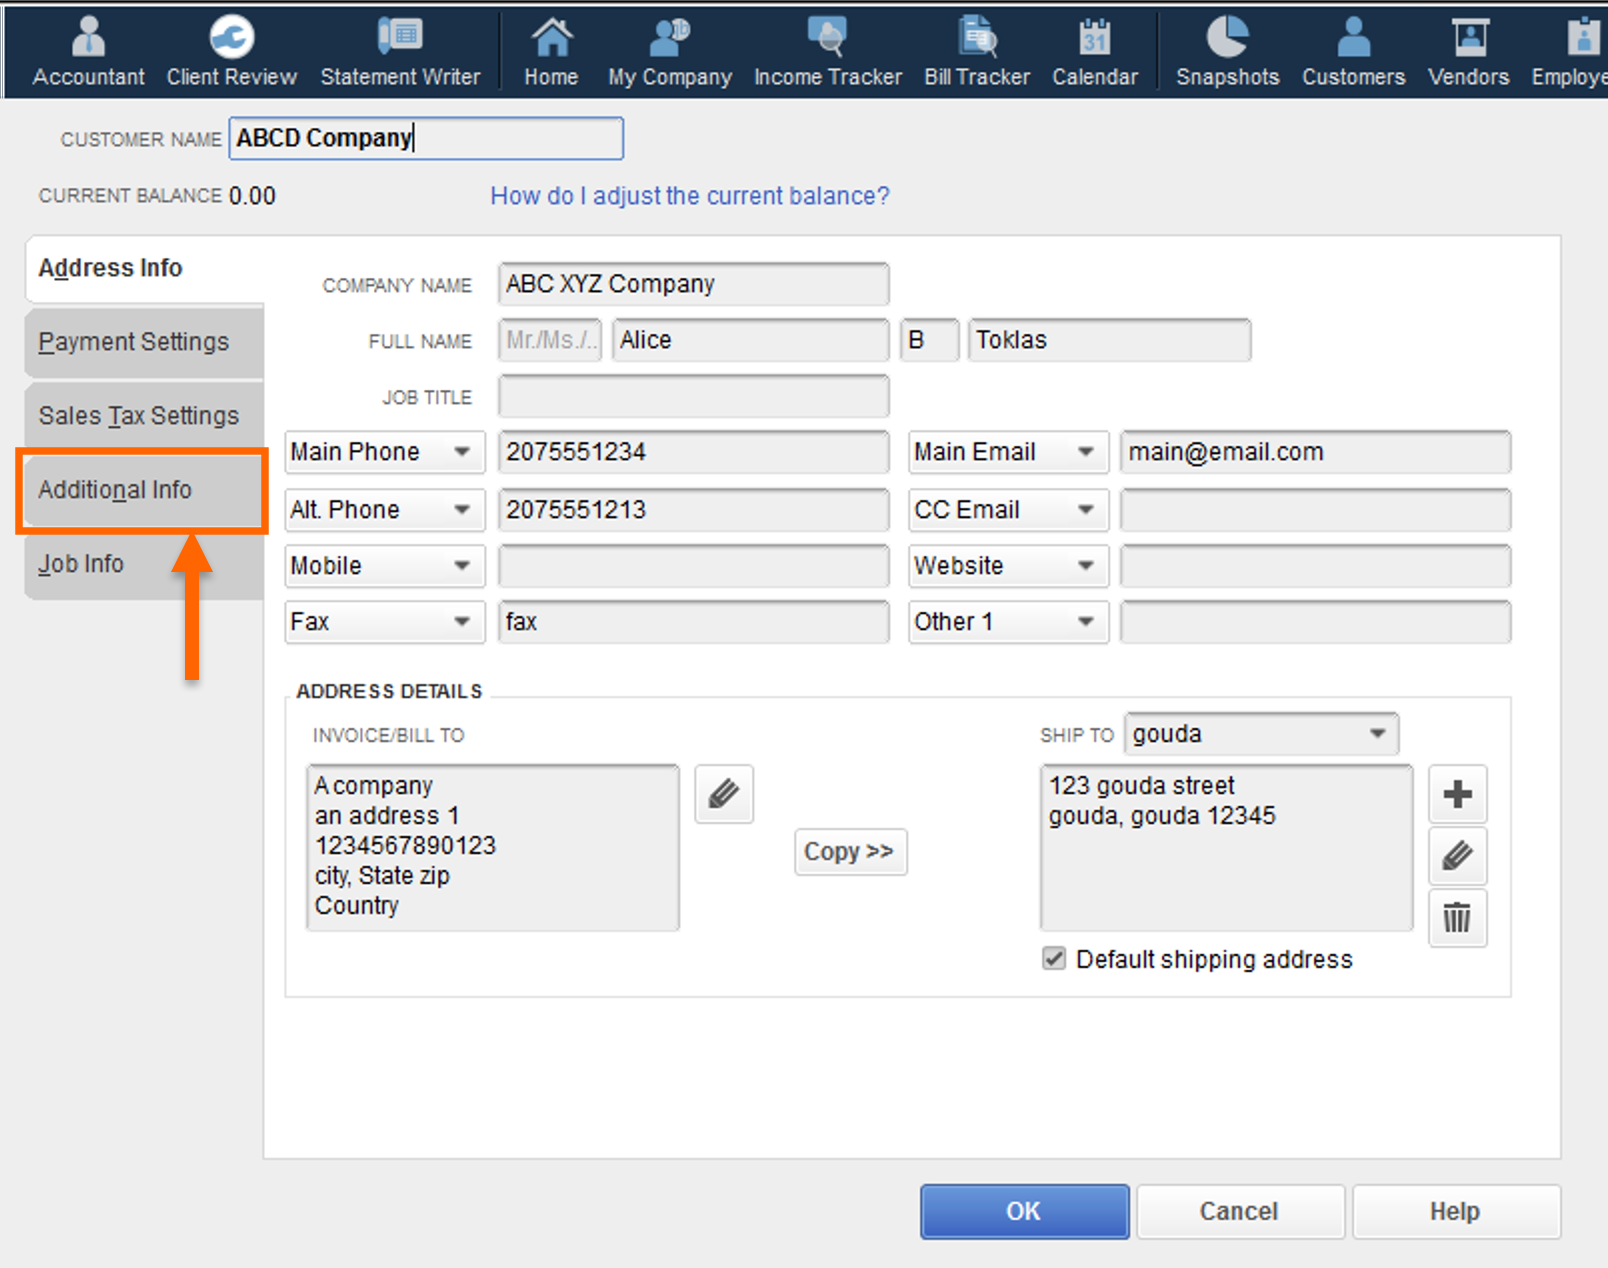Open 'How do I adjust the current balance?' link
This screenshot has height=1268, width=1608.
point(689,196)
